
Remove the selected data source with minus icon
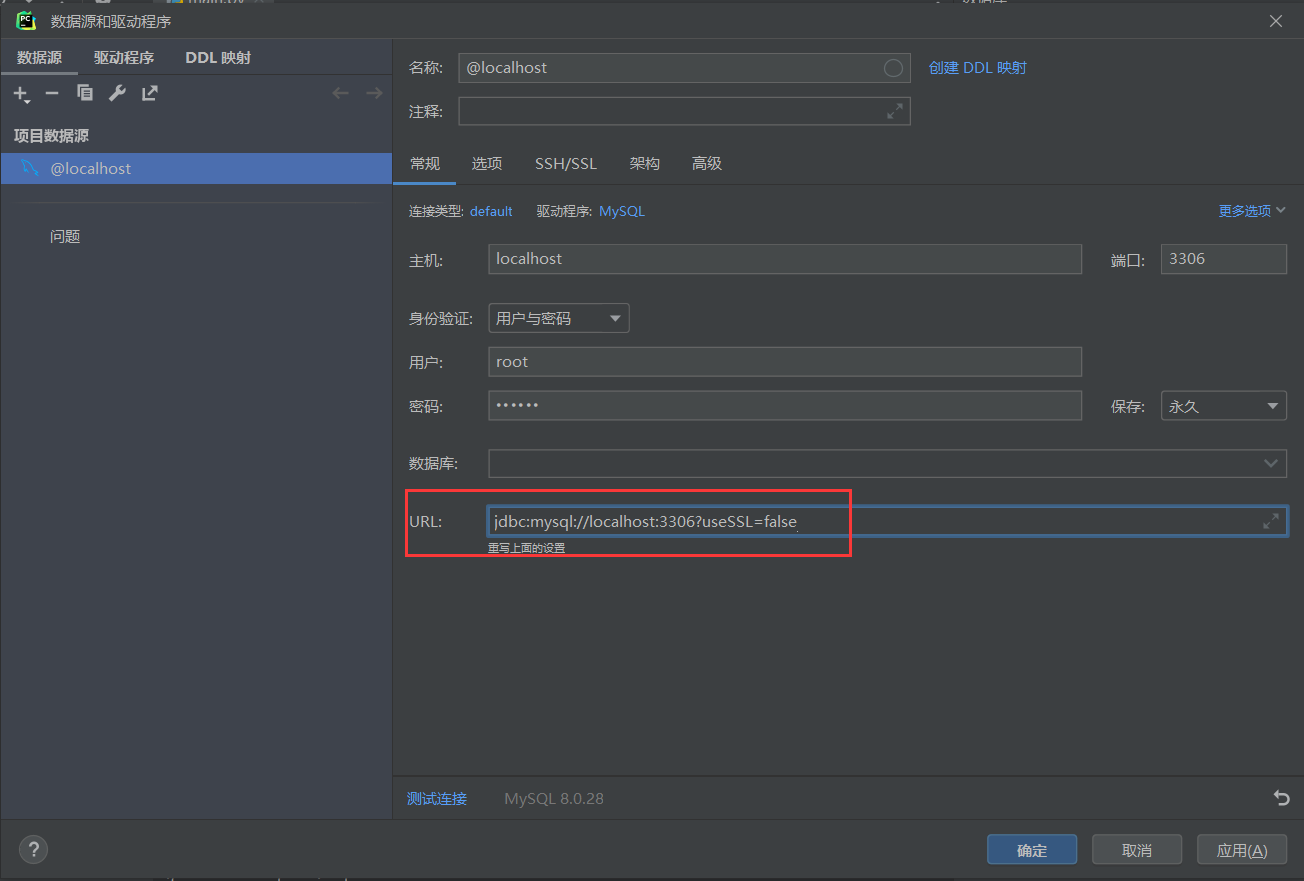[52, 93]
